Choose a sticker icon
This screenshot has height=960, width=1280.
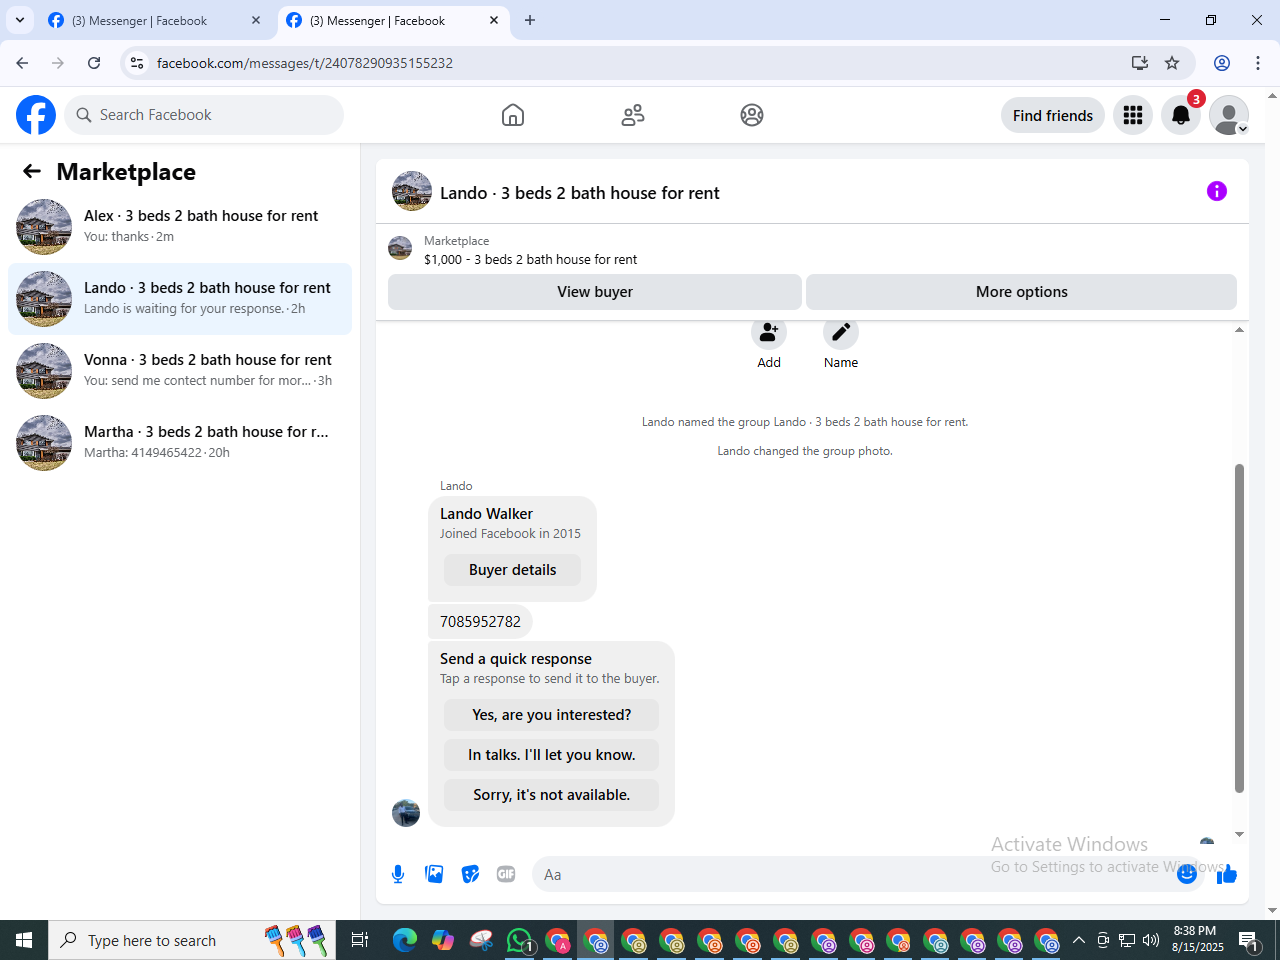470,874
